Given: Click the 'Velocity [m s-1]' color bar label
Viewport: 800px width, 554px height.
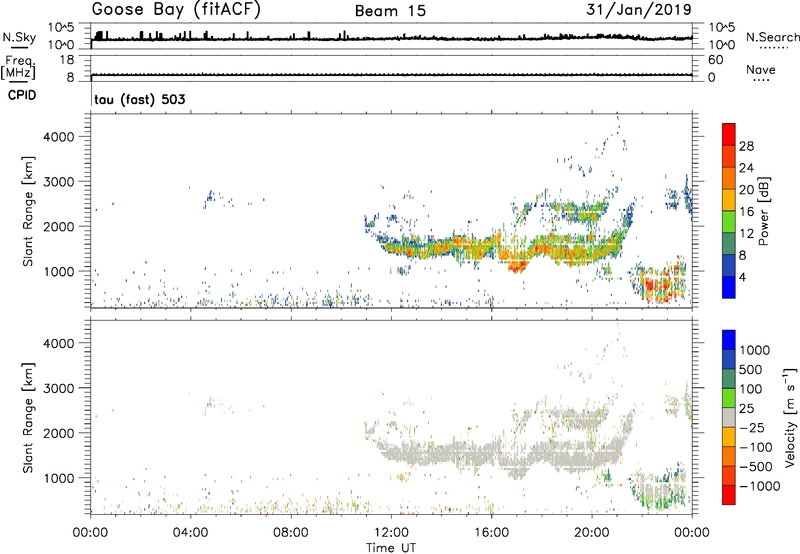Looking at the screenshot, I should [x=790, y=417].
